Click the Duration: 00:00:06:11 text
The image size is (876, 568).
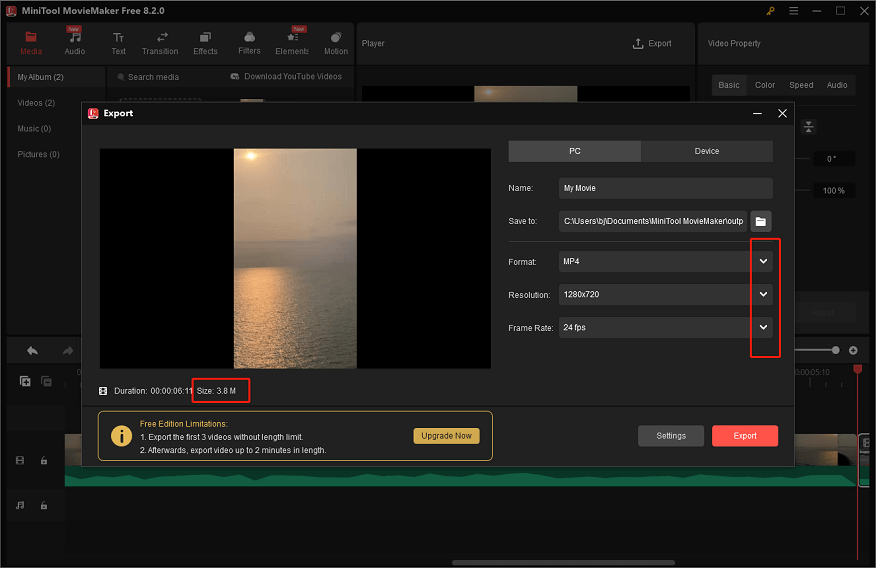[x=153, y=391]
